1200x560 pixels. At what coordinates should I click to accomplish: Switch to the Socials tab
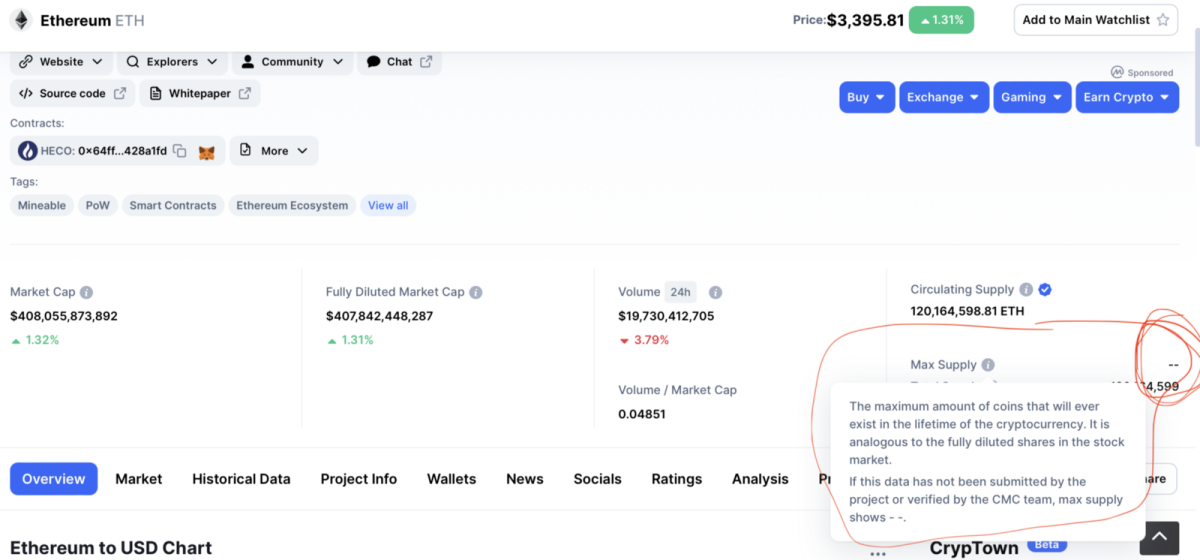[598, 479]
